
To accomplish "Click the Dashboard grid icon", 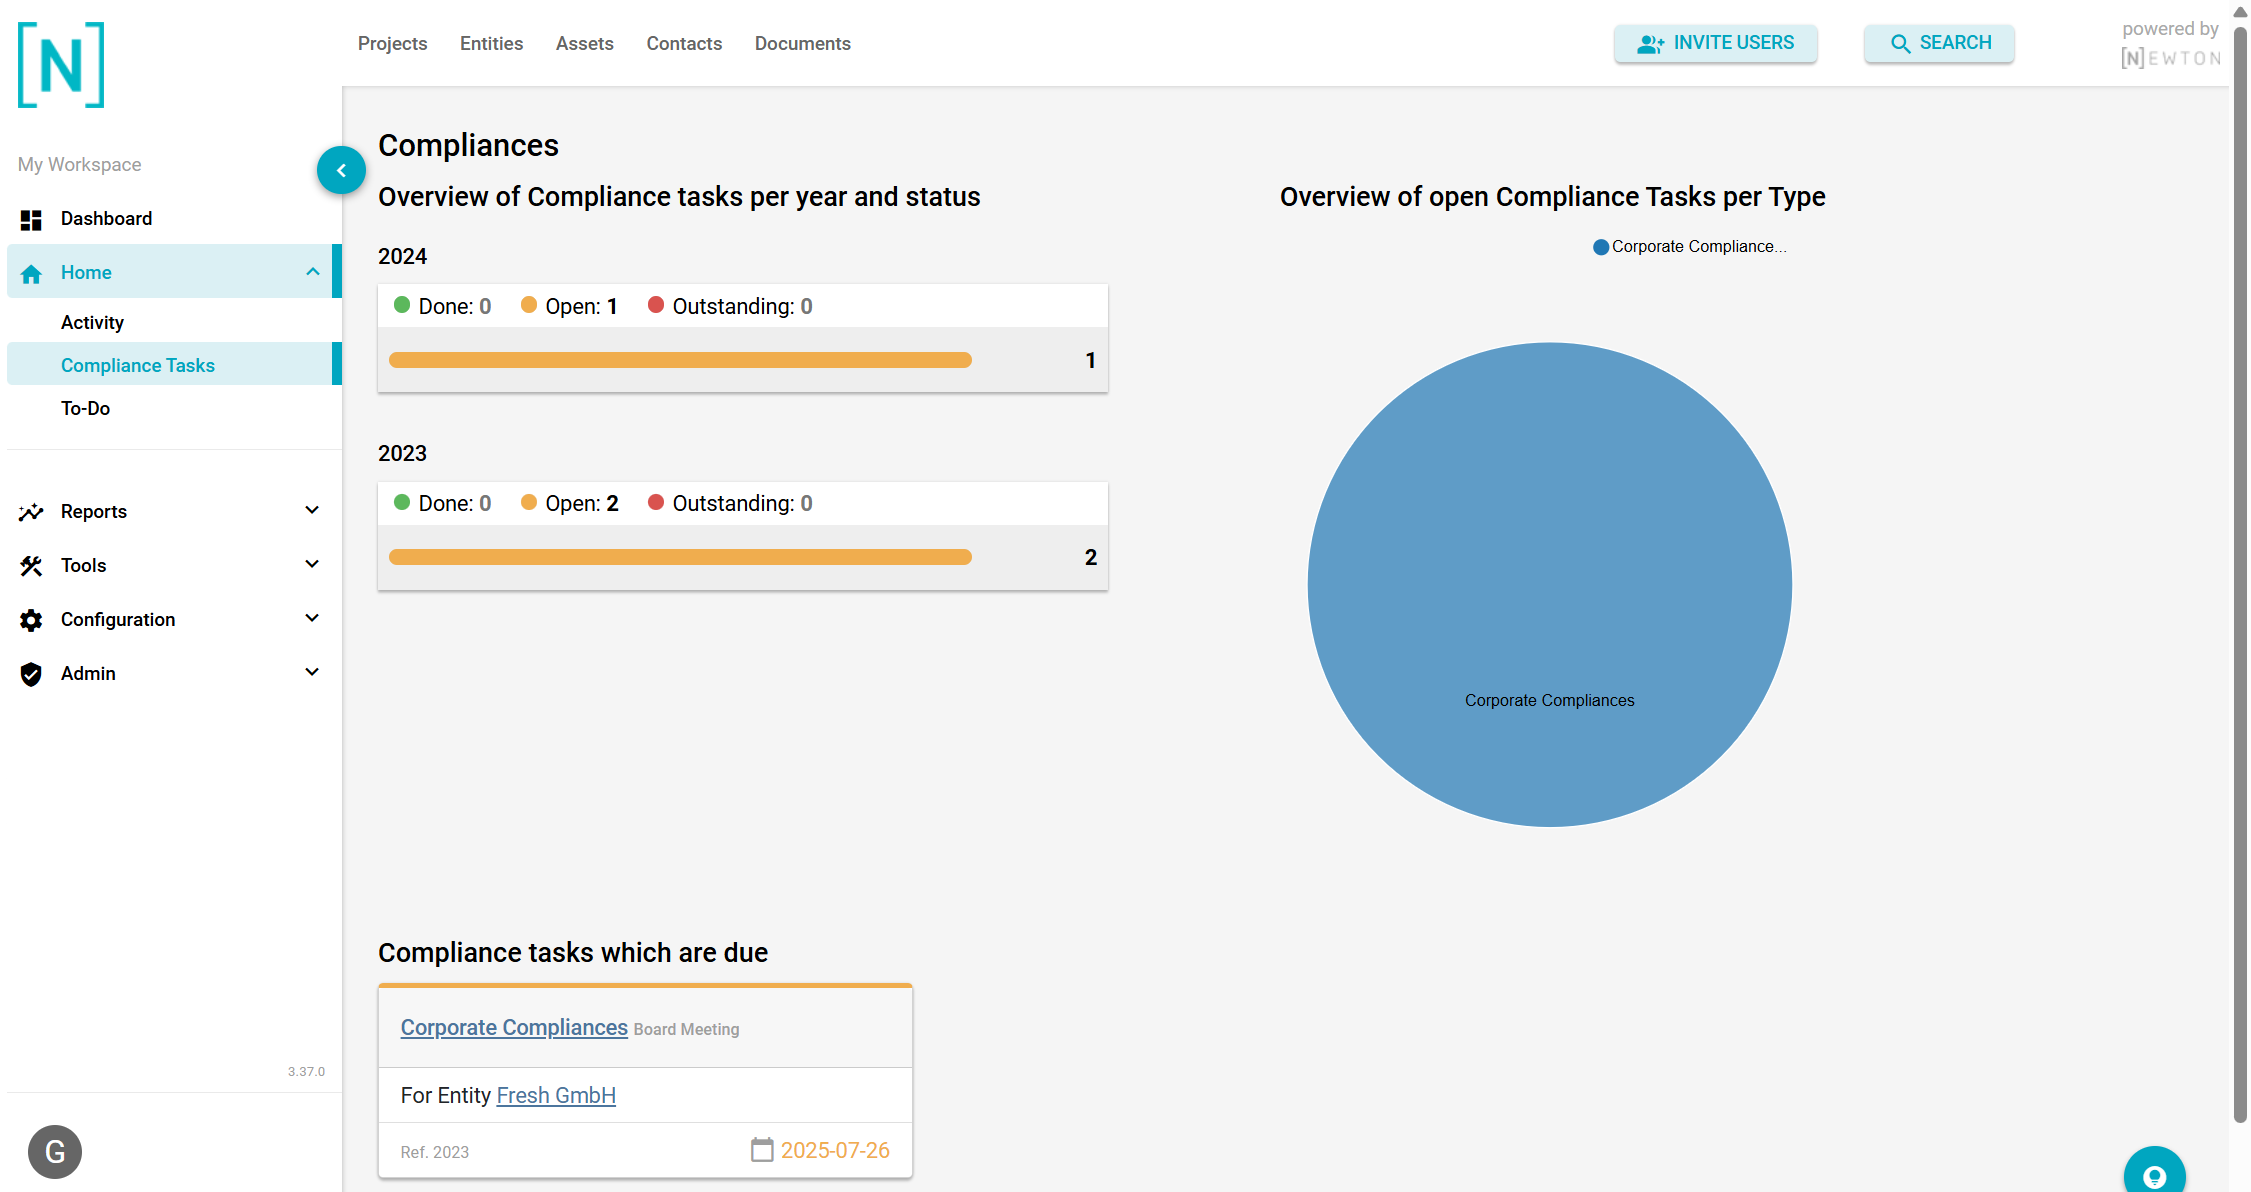I will (31, 220).
